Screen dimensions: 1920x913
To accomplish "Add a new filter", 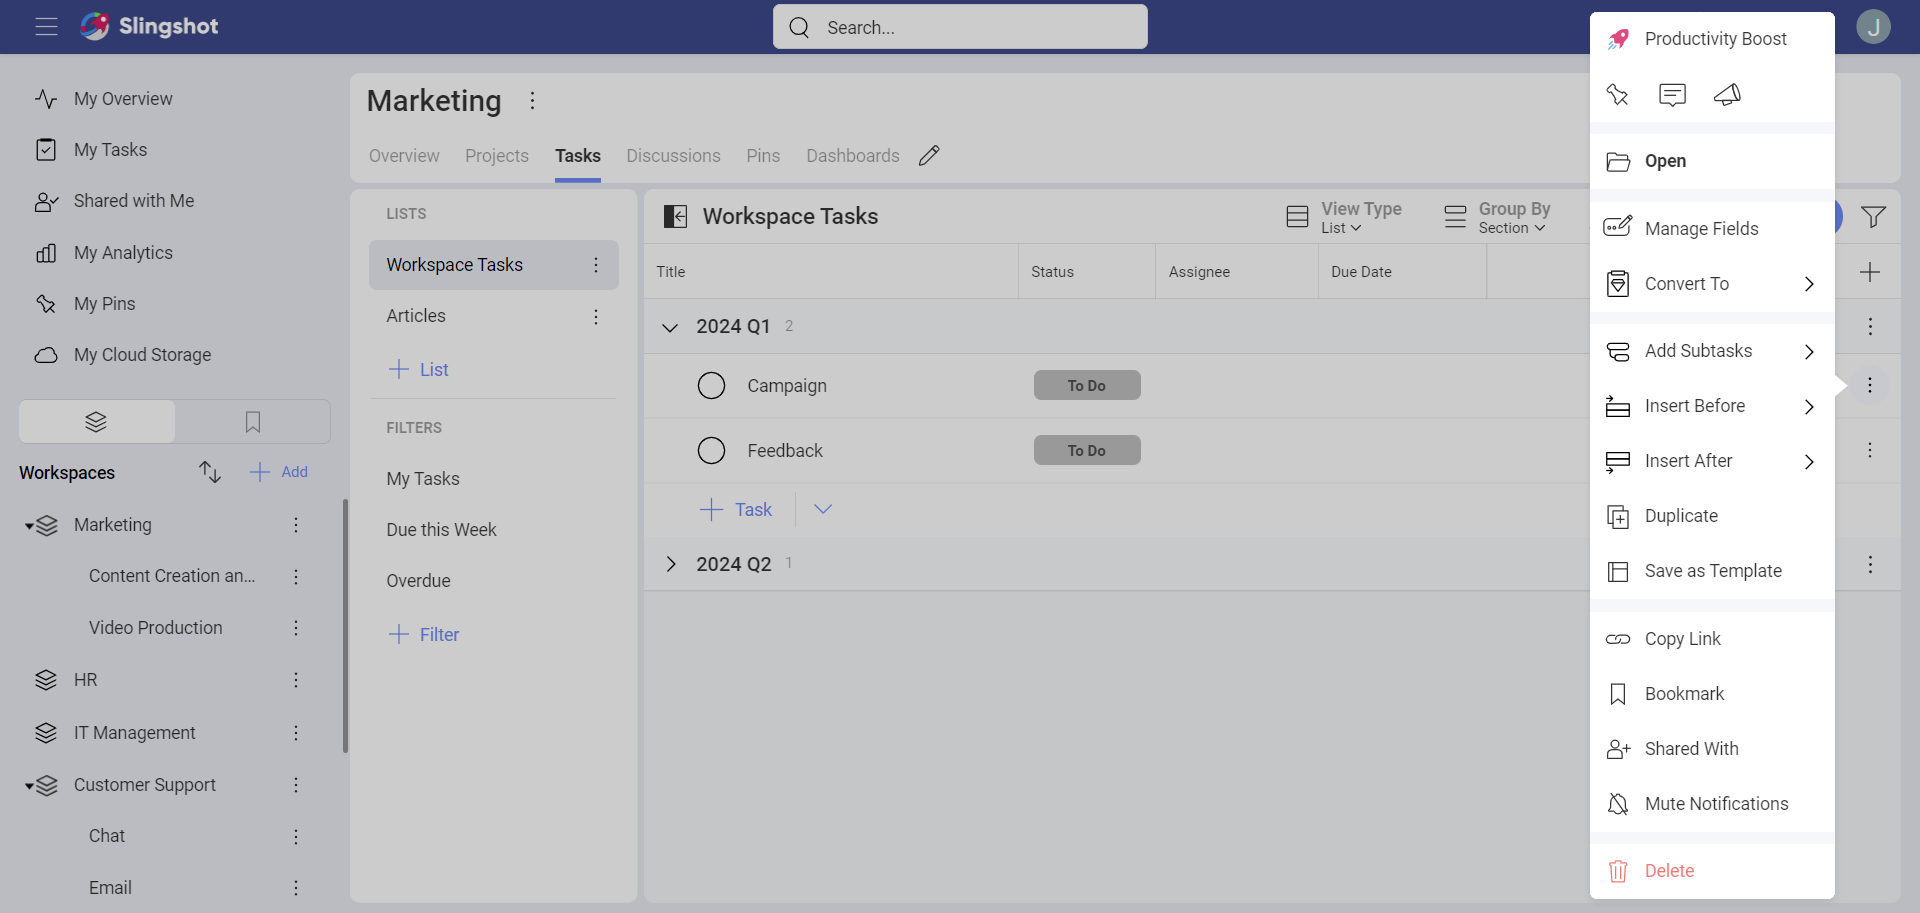I will pos(424,634).
